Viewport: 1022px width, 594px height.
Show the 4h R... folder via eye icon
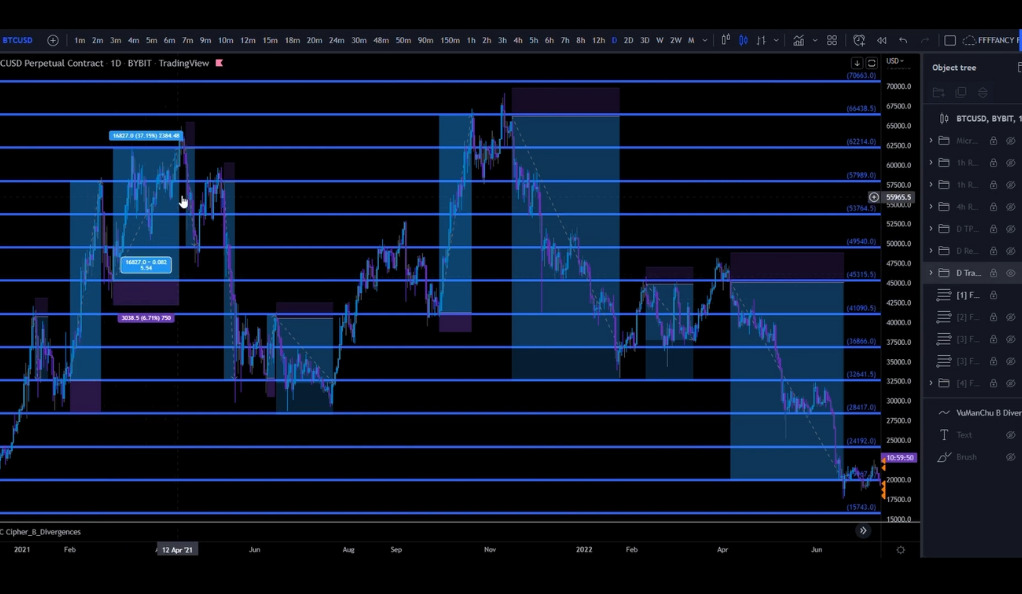click(x=1010, y=207)
